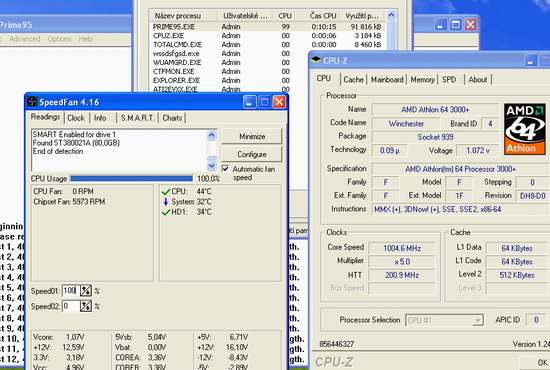Click the SpeedFan log scrollbar up arrow
Viewport: 550px width, 370px height.
click(x=212, y=135)
